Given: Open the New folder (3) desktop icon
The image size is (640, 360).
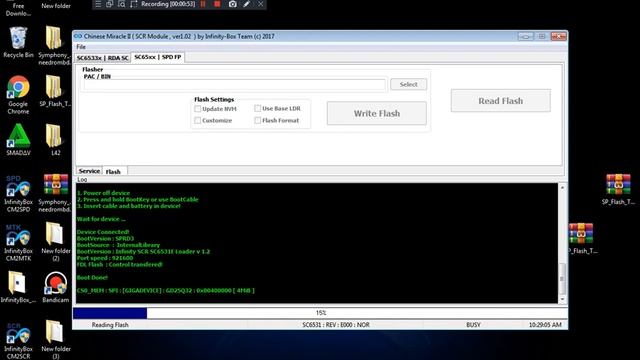Looking at the screenshot, I should tap(56, 340).
